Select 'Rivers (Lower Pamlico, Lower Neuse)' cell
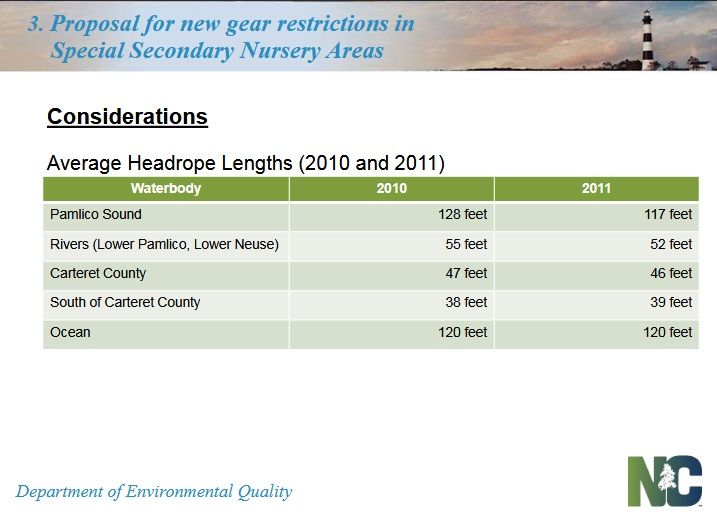This screenshot has height=521, width=717. [166, 246]
